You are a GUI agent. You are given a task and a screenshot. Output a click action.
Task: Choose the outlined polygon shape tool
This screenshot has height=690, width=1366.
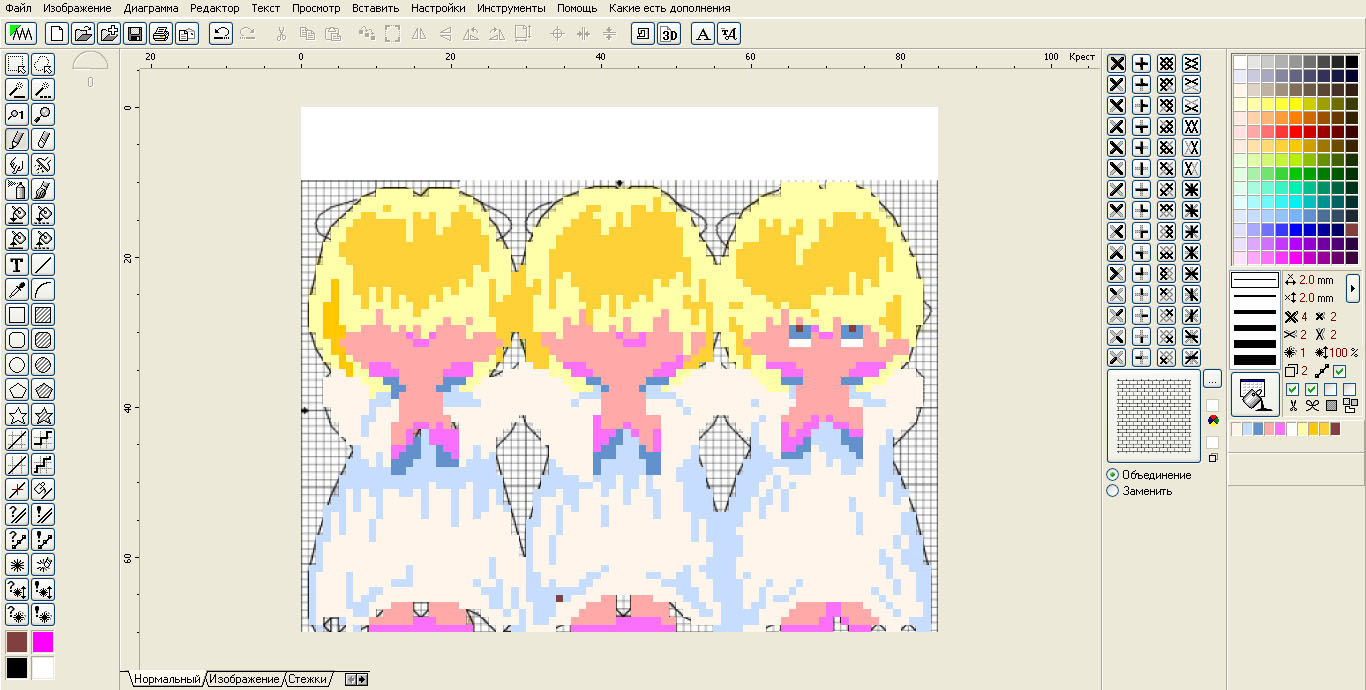(x=17, y=390)
